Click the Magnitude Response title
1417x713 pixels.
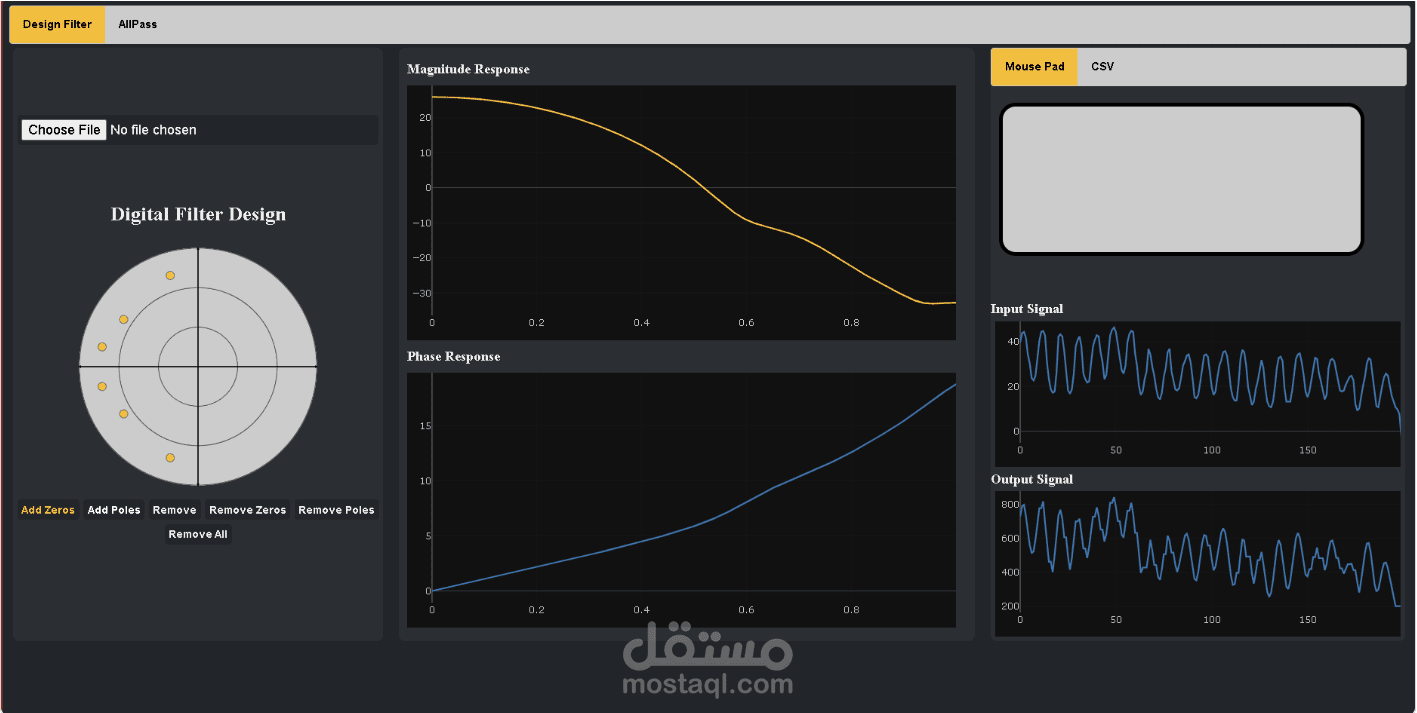(468, 69)
